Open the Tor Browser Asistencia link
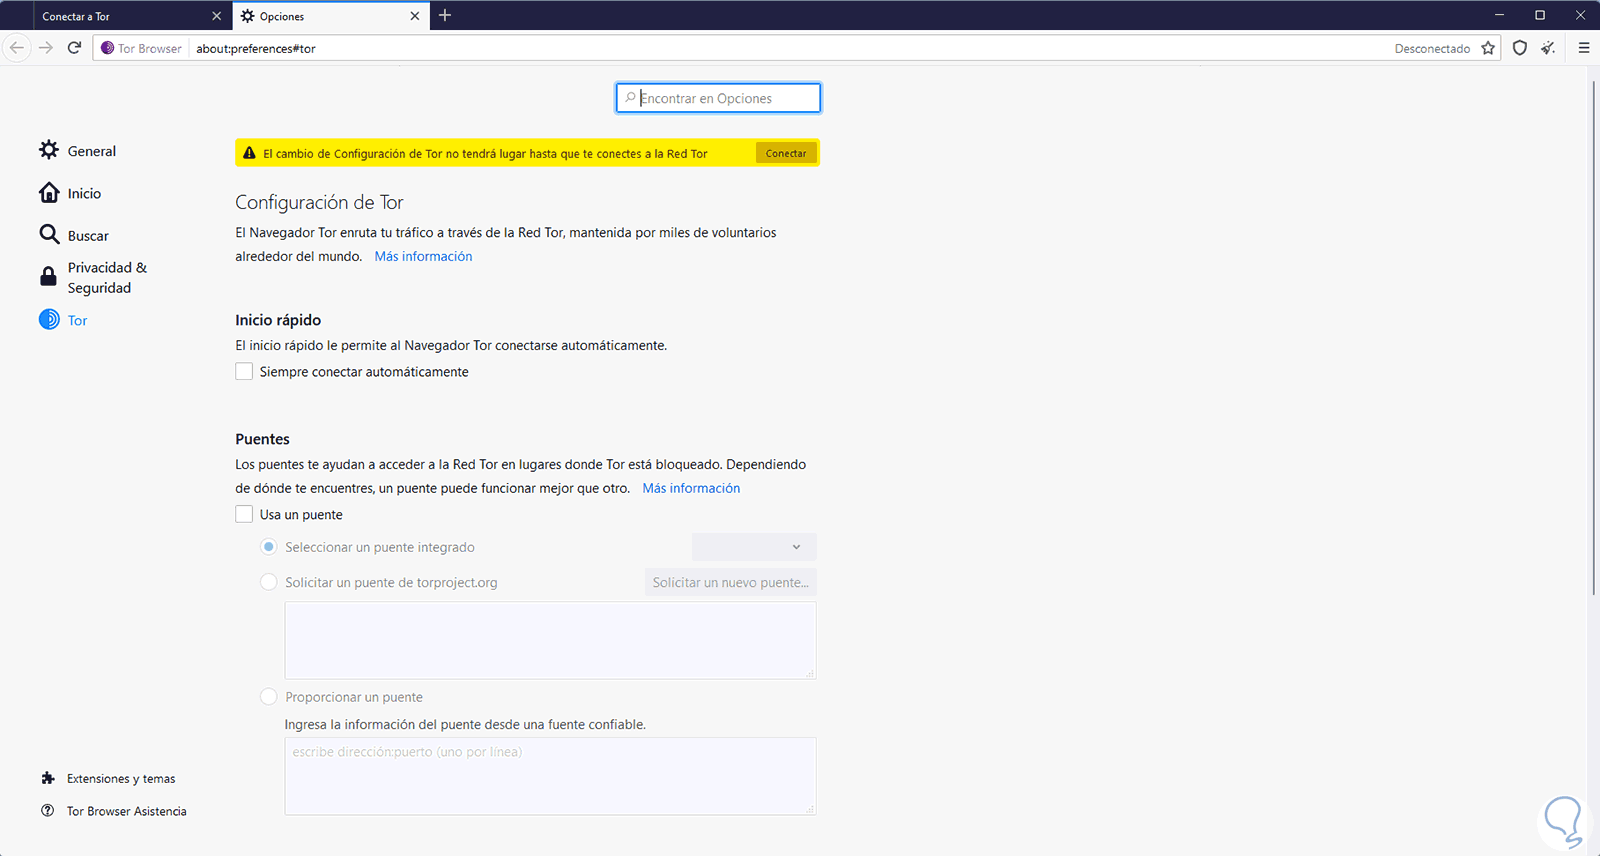1600x856 pixels. [127, 811]
